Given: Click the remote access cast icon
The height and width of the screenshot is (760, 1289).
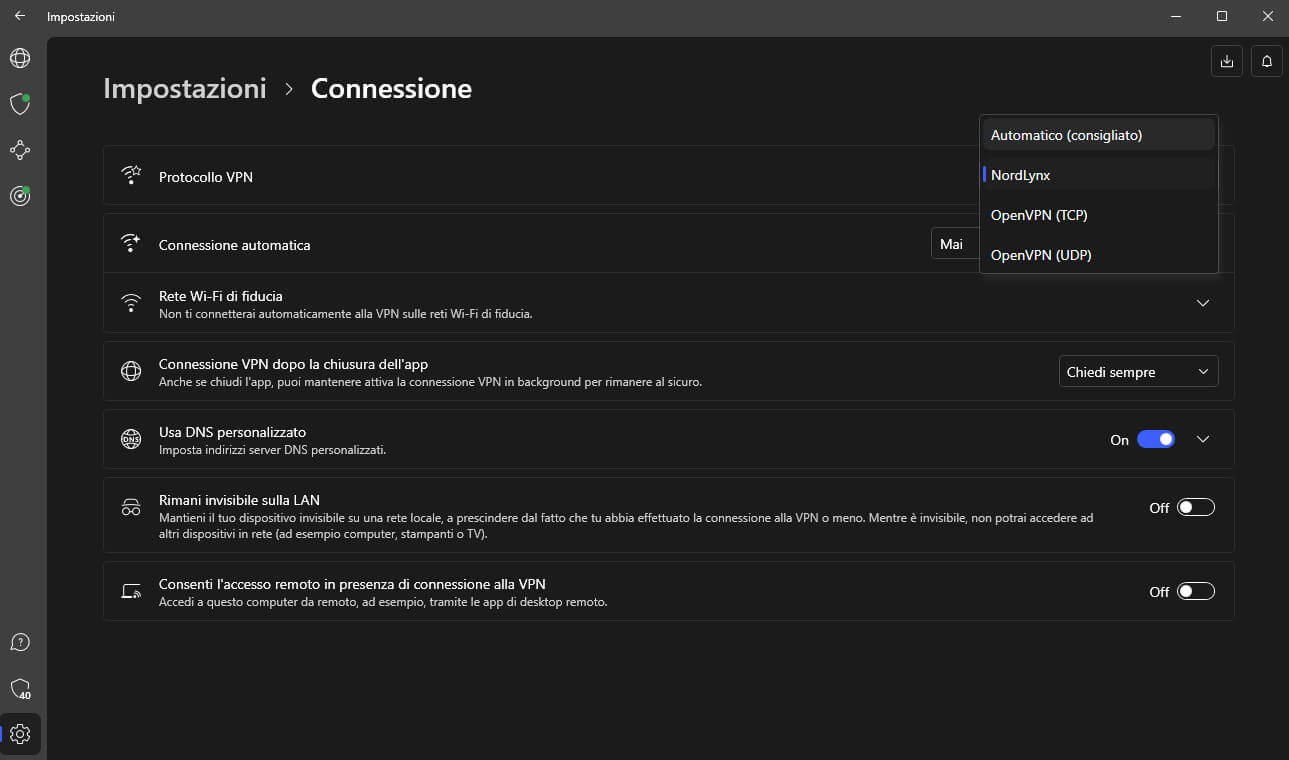Looking at the screenshot, I should [131, 591].
